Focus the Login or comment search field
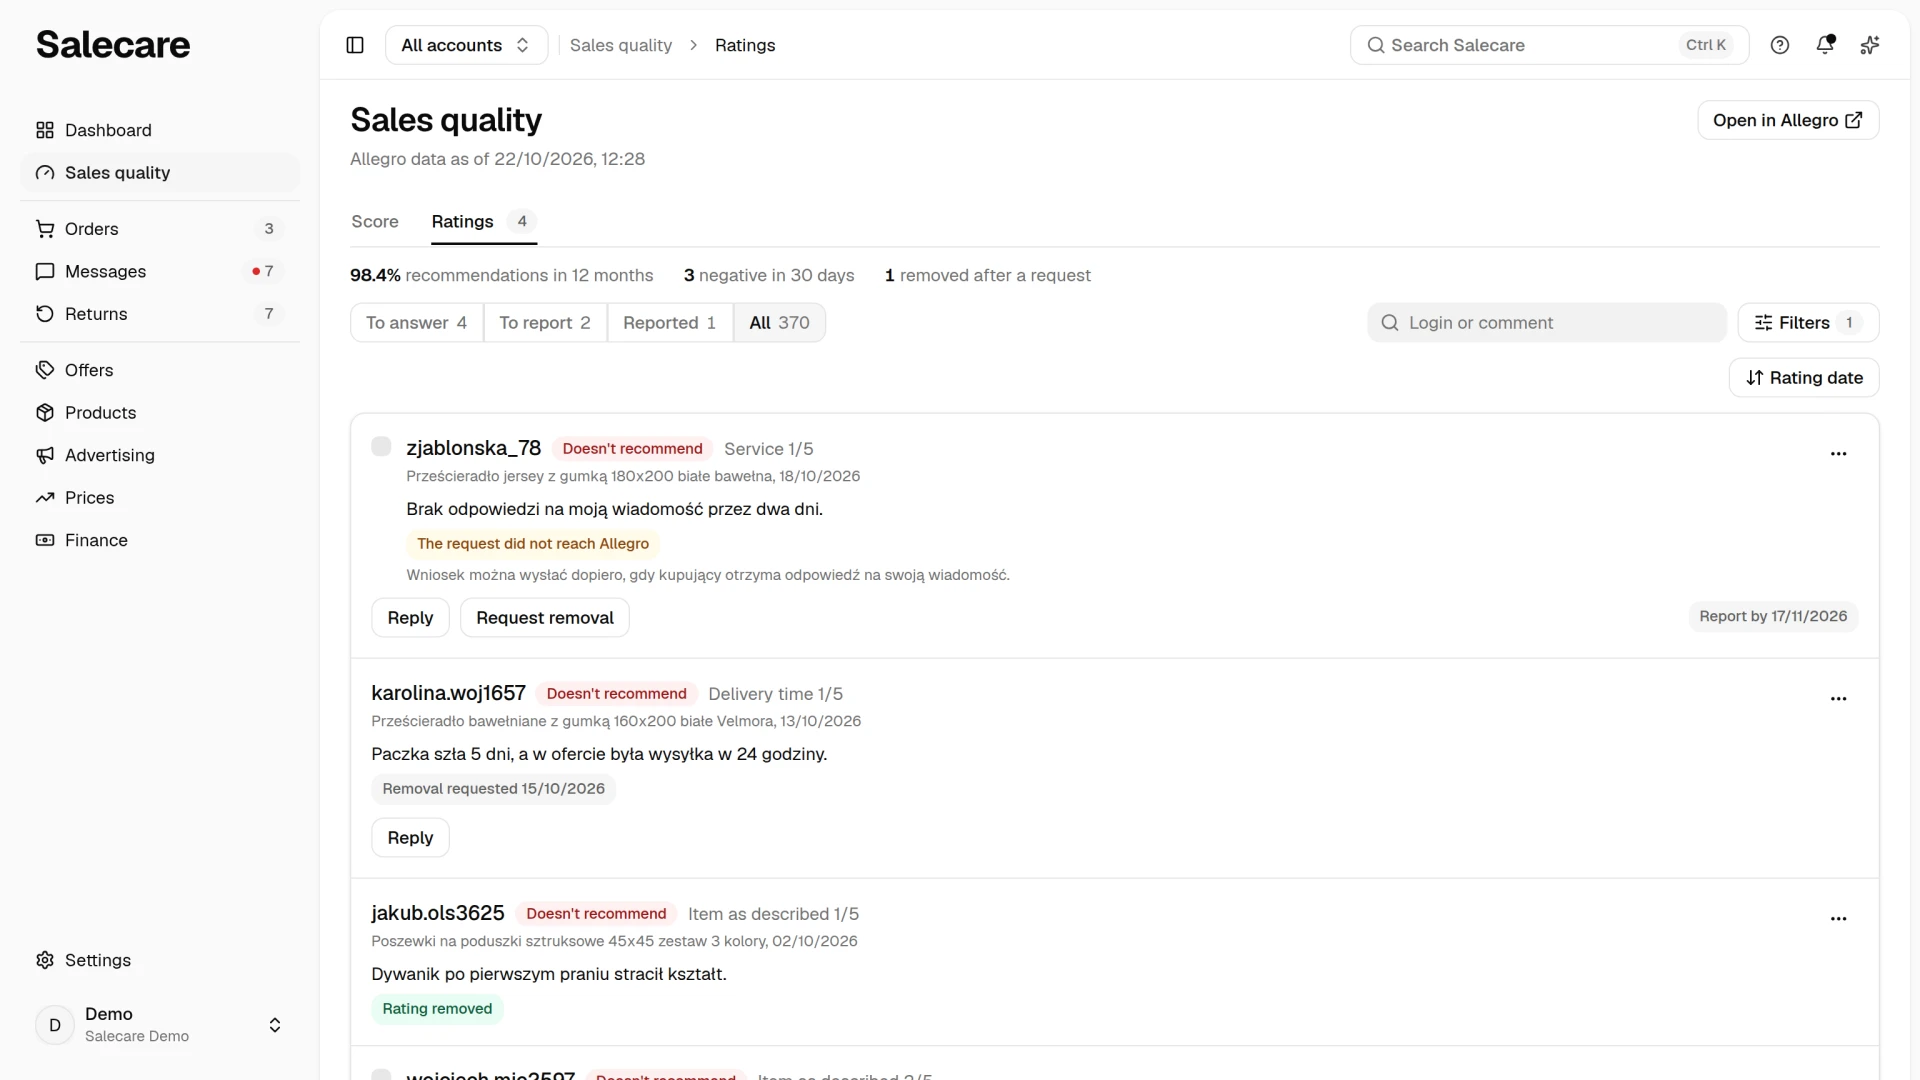Image resolution: width=1920 pixels, height=1080 pixels. point(1547,323)
